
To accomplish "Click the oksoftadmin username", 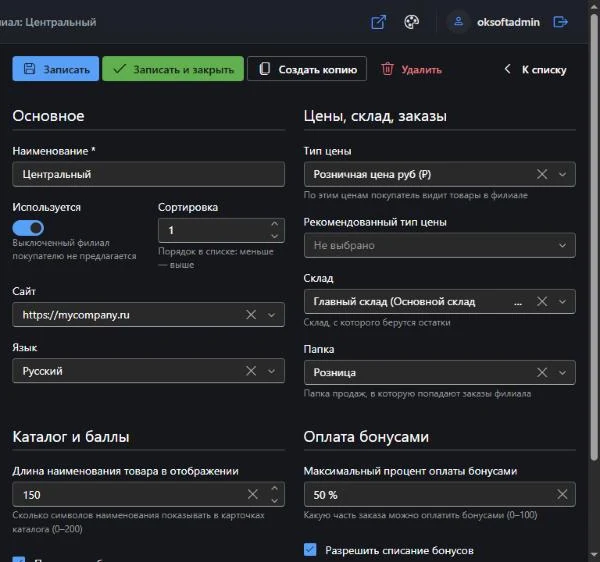I will [508, 22].
